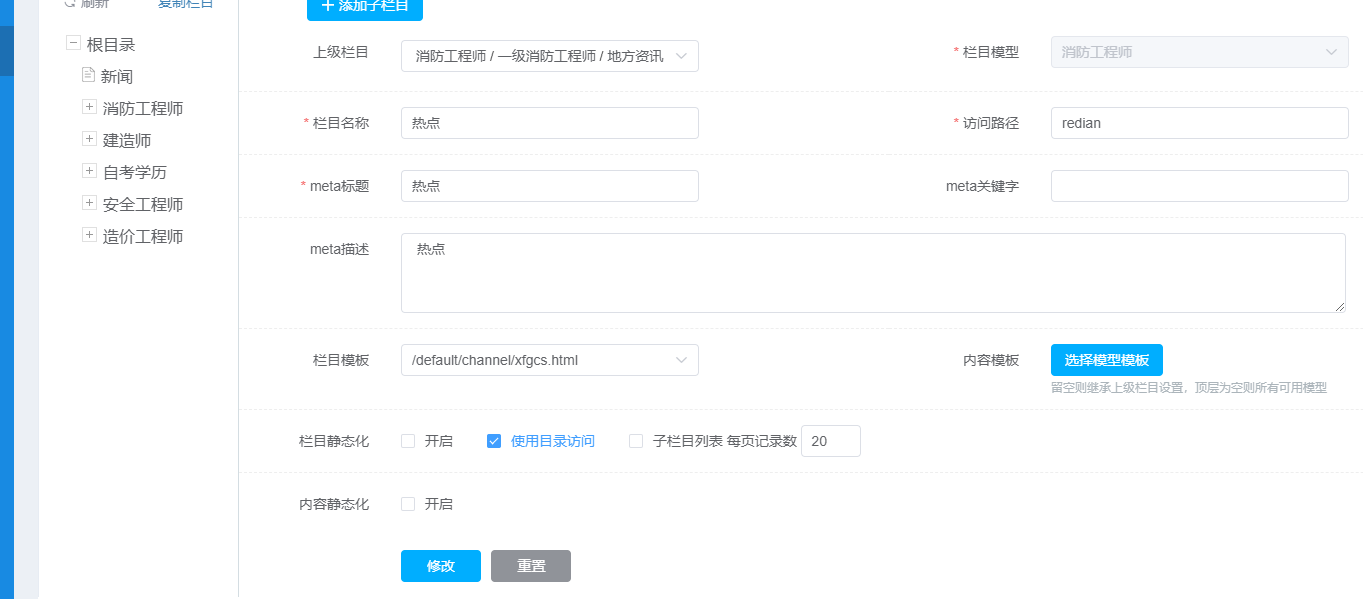Click the 每页记录数 number field
Screen dimensions: 1363x599
click(x=831, y=441)
